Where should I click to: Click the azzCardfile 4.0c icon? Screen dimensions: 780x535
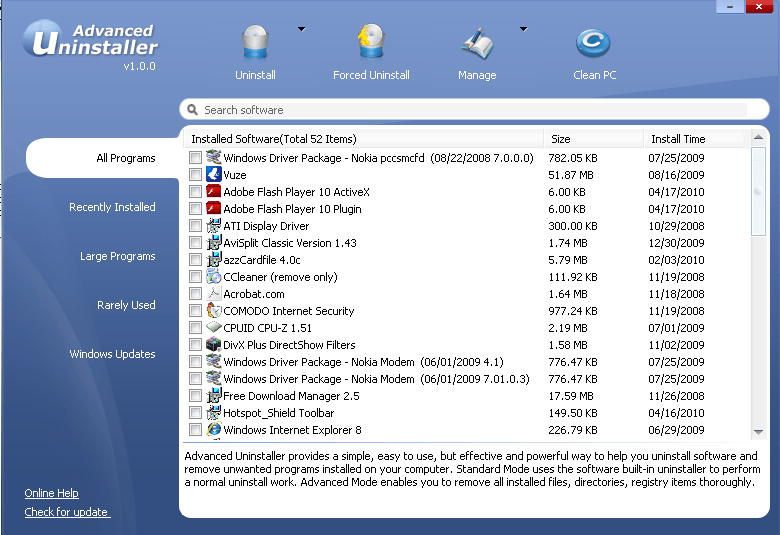pyautogui.click(x=214, y=259)
